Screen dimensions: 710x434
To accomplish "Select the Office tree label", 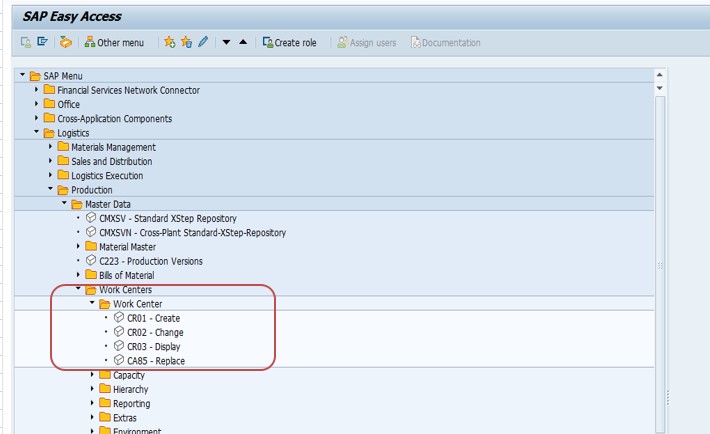I will pos(68,104).
